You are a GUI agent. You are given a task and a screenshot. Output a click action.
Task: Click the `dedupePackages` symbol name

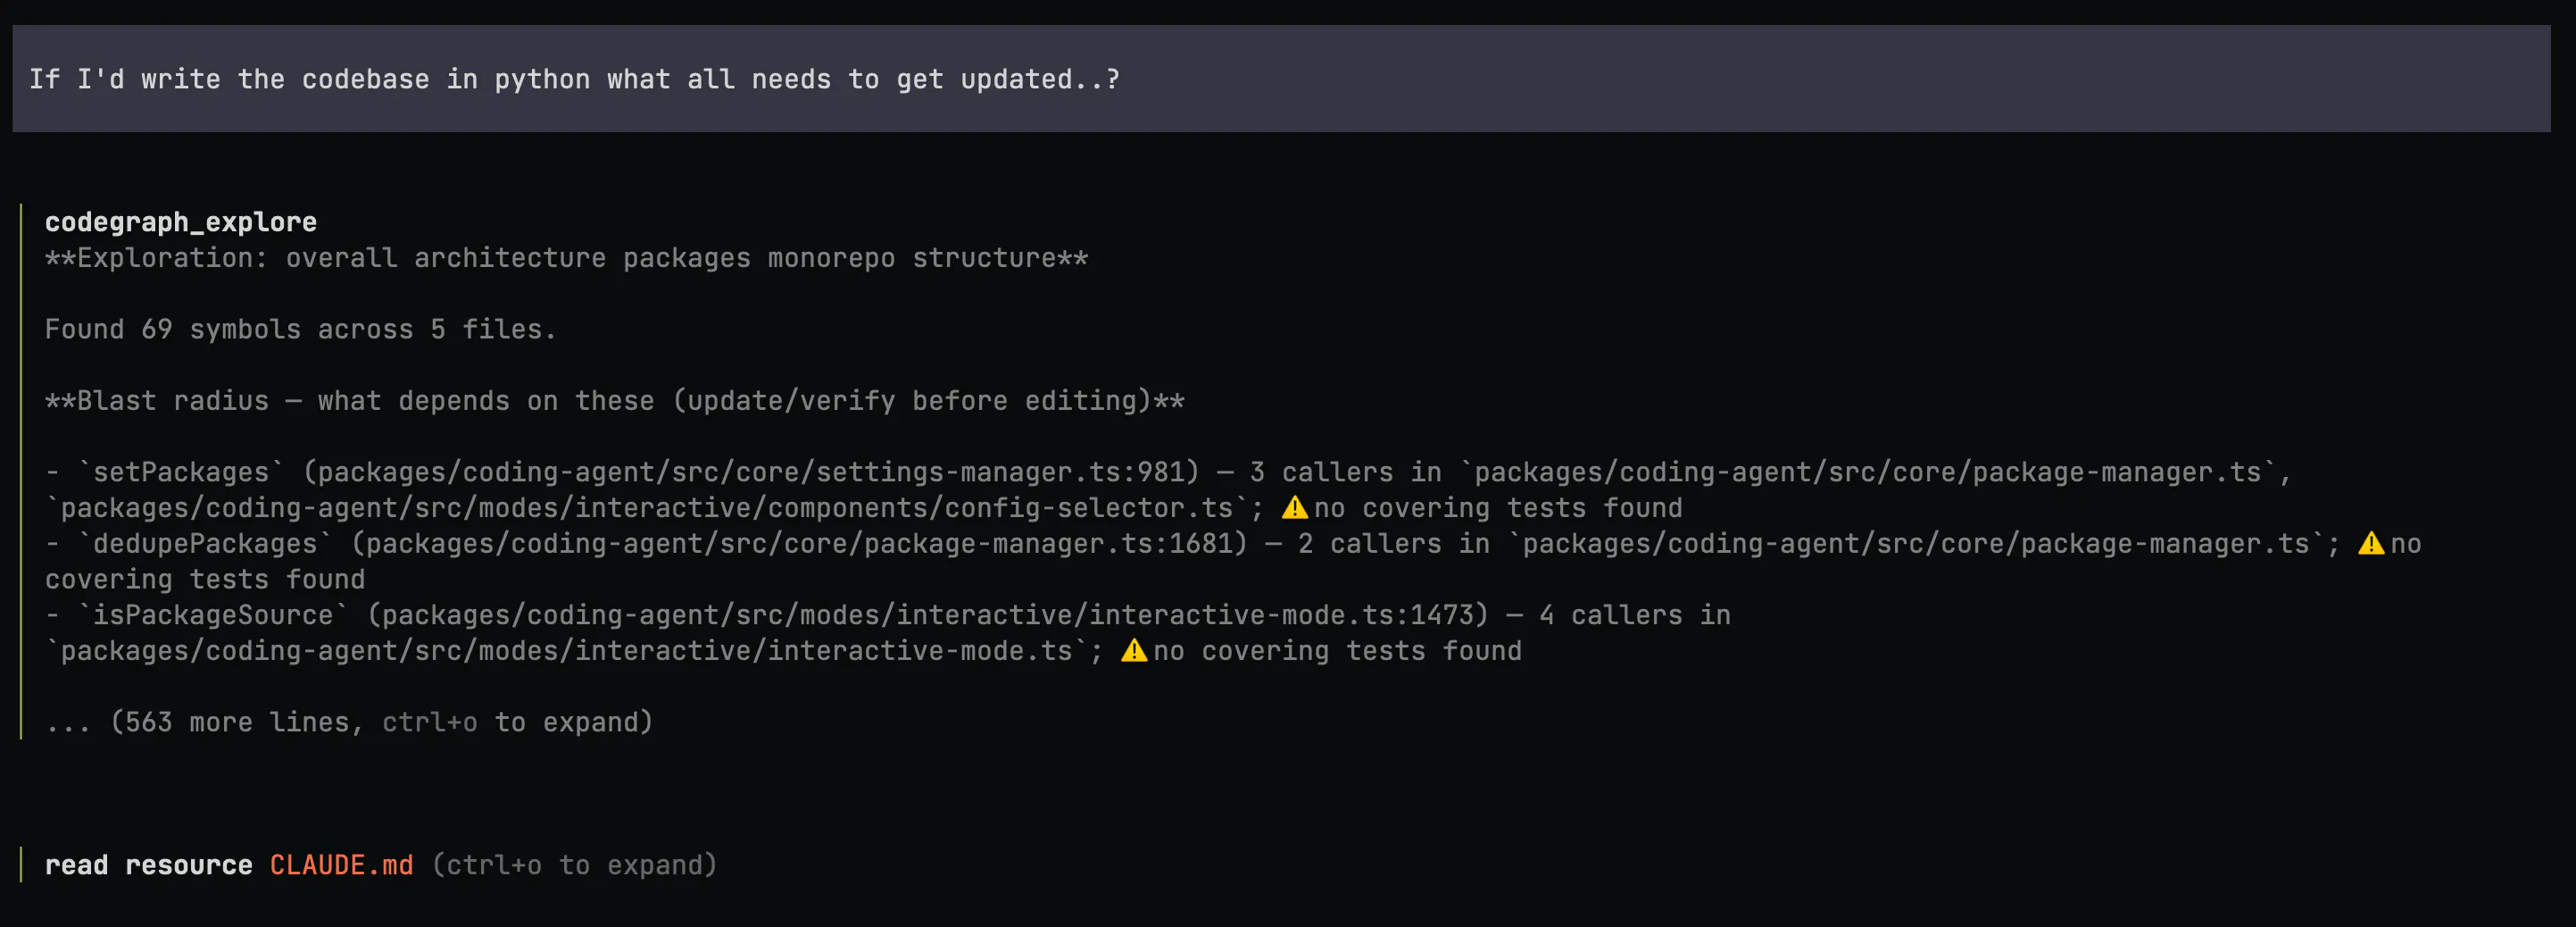(205, 544)
